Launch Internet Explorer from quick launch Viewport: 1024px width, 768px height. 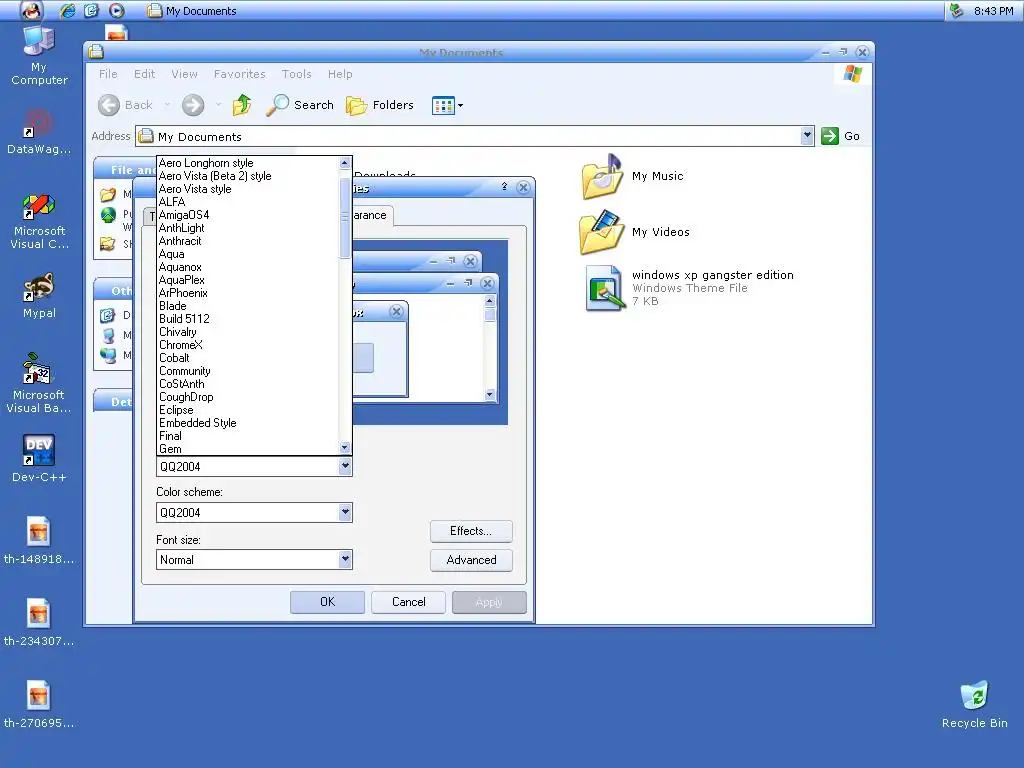67,10
